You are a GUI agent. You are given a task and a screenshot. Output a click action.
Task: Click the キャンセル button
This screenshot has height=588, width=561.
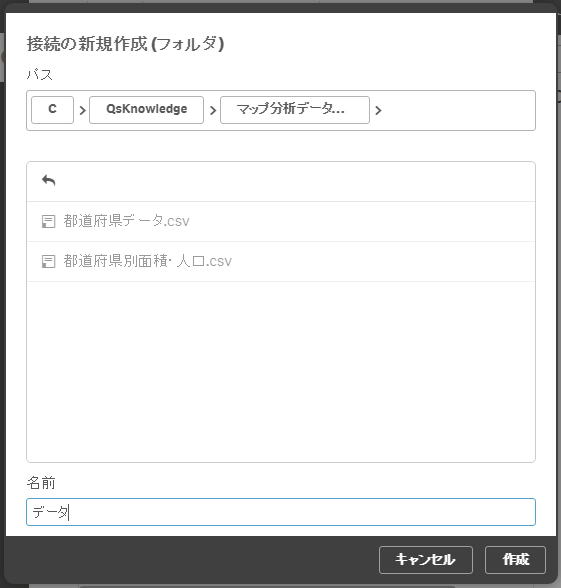pos(426,560)
